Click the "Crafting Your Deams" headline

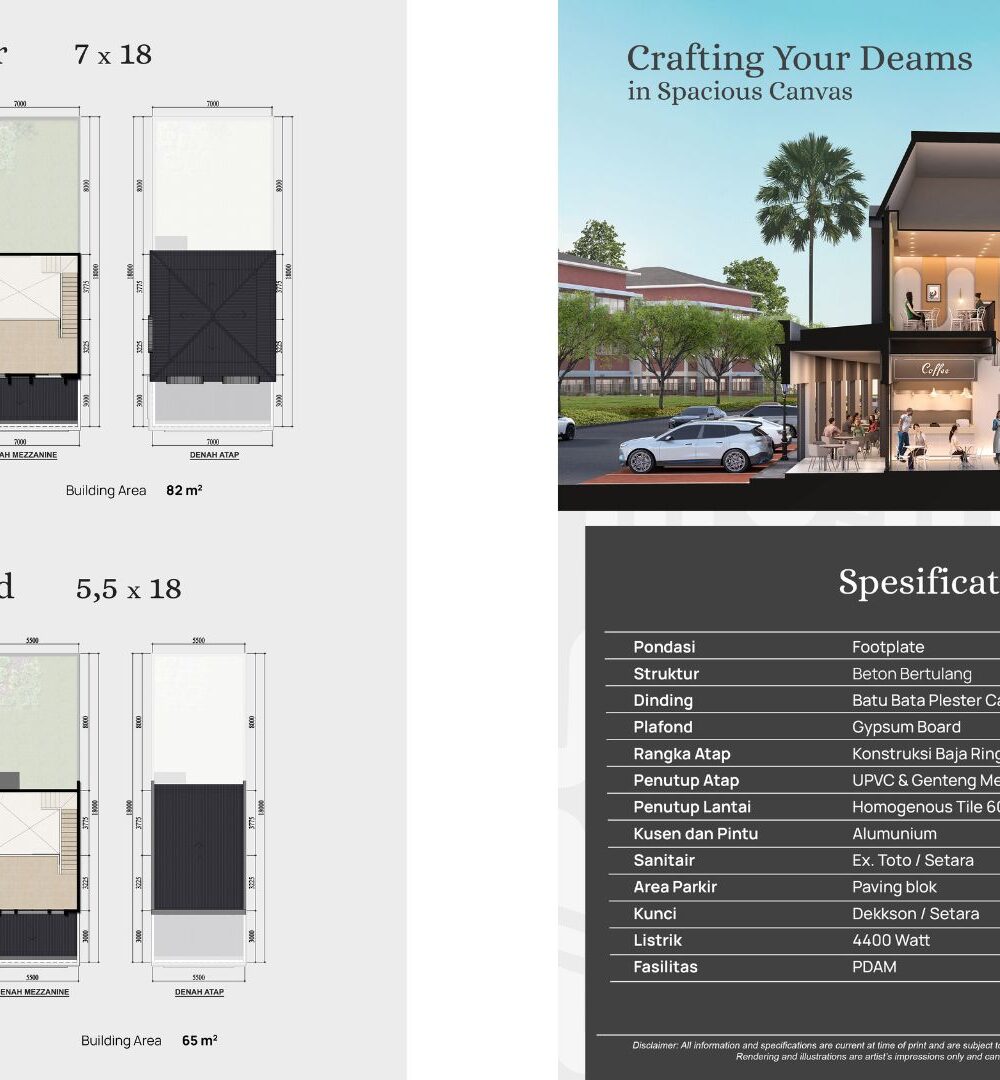click(799, 59)
